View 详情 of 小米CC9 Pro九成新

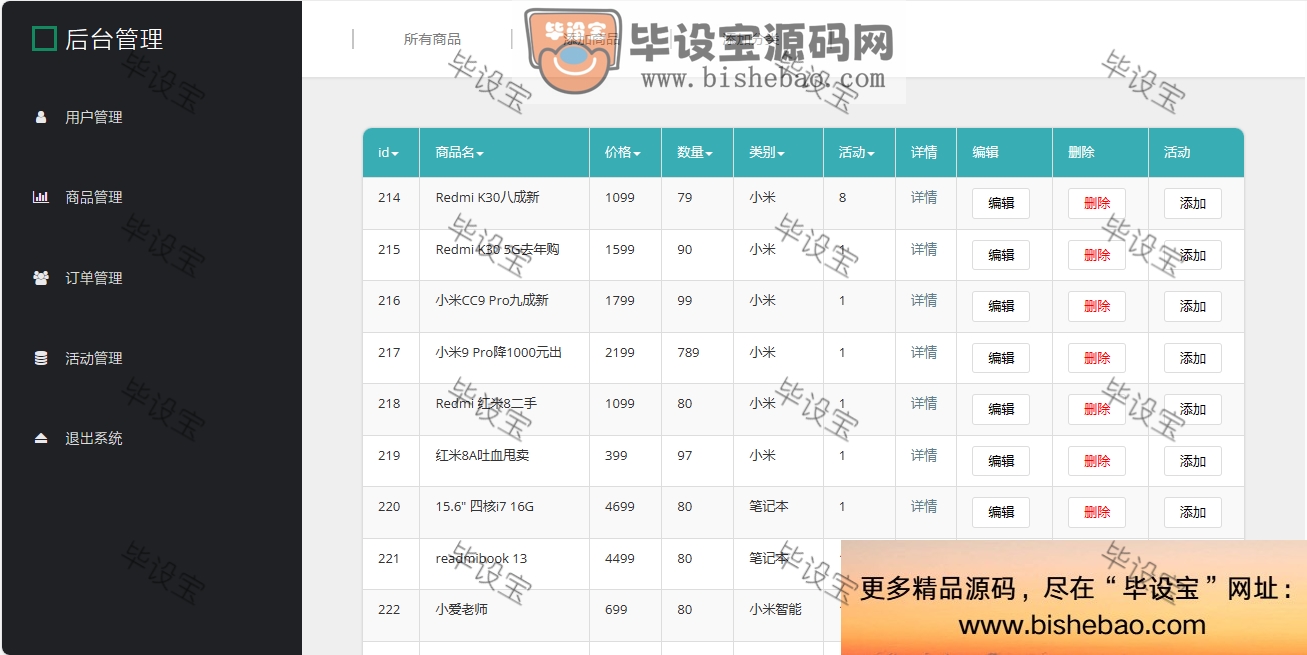pos(924,300)
